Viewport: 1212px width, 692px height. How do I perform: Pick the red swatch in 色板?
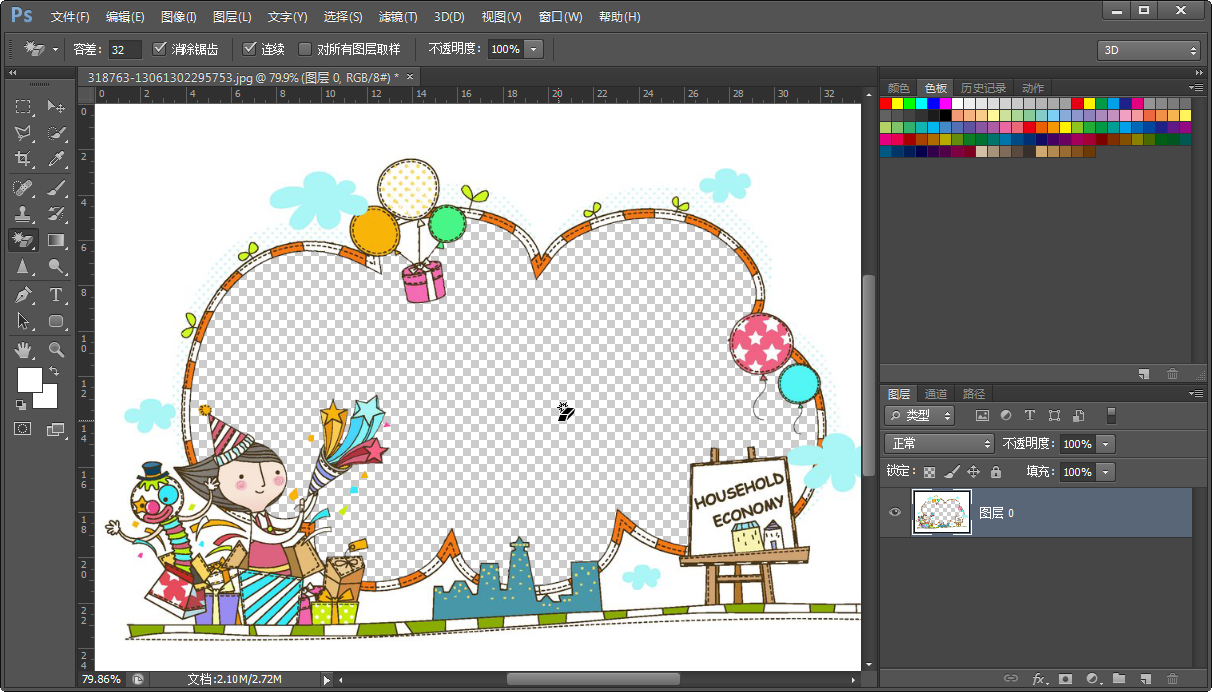point(886,103)
